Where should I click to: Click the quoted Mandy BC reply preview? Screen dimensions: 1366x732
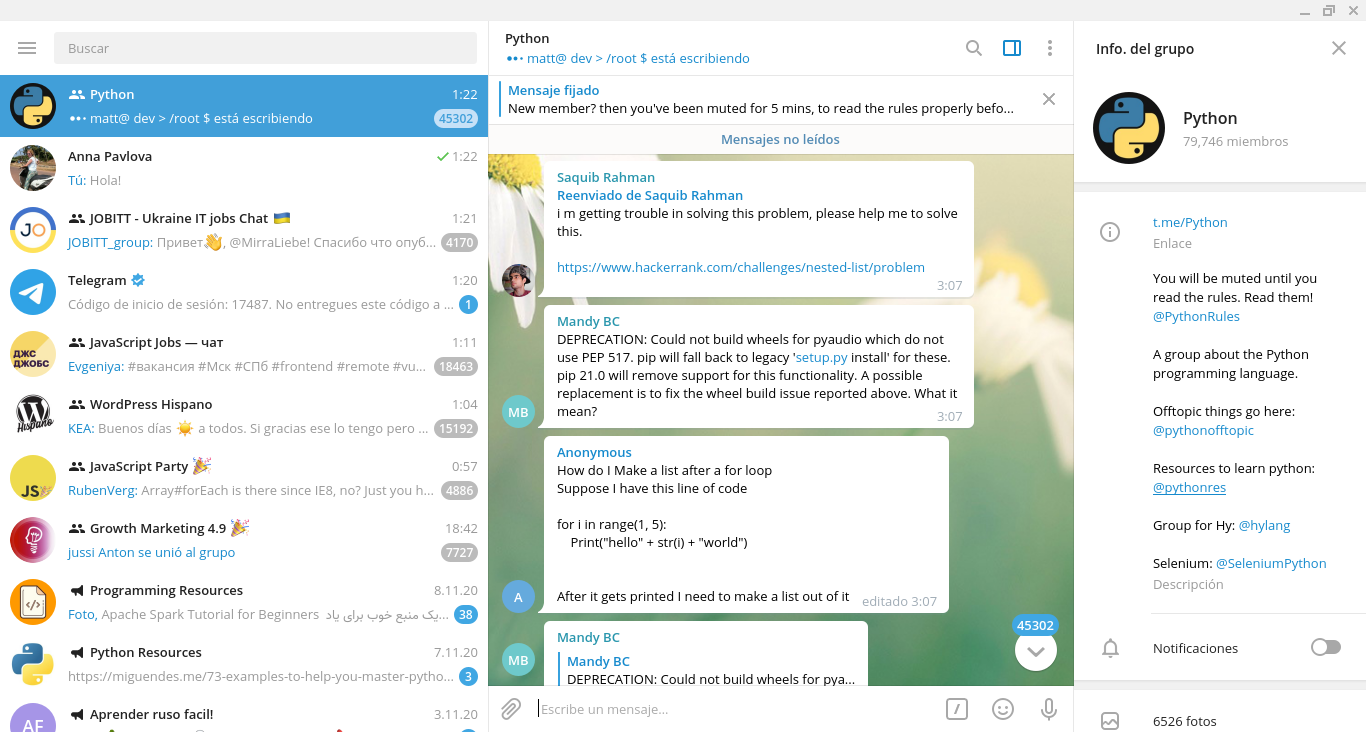point(710,670)
